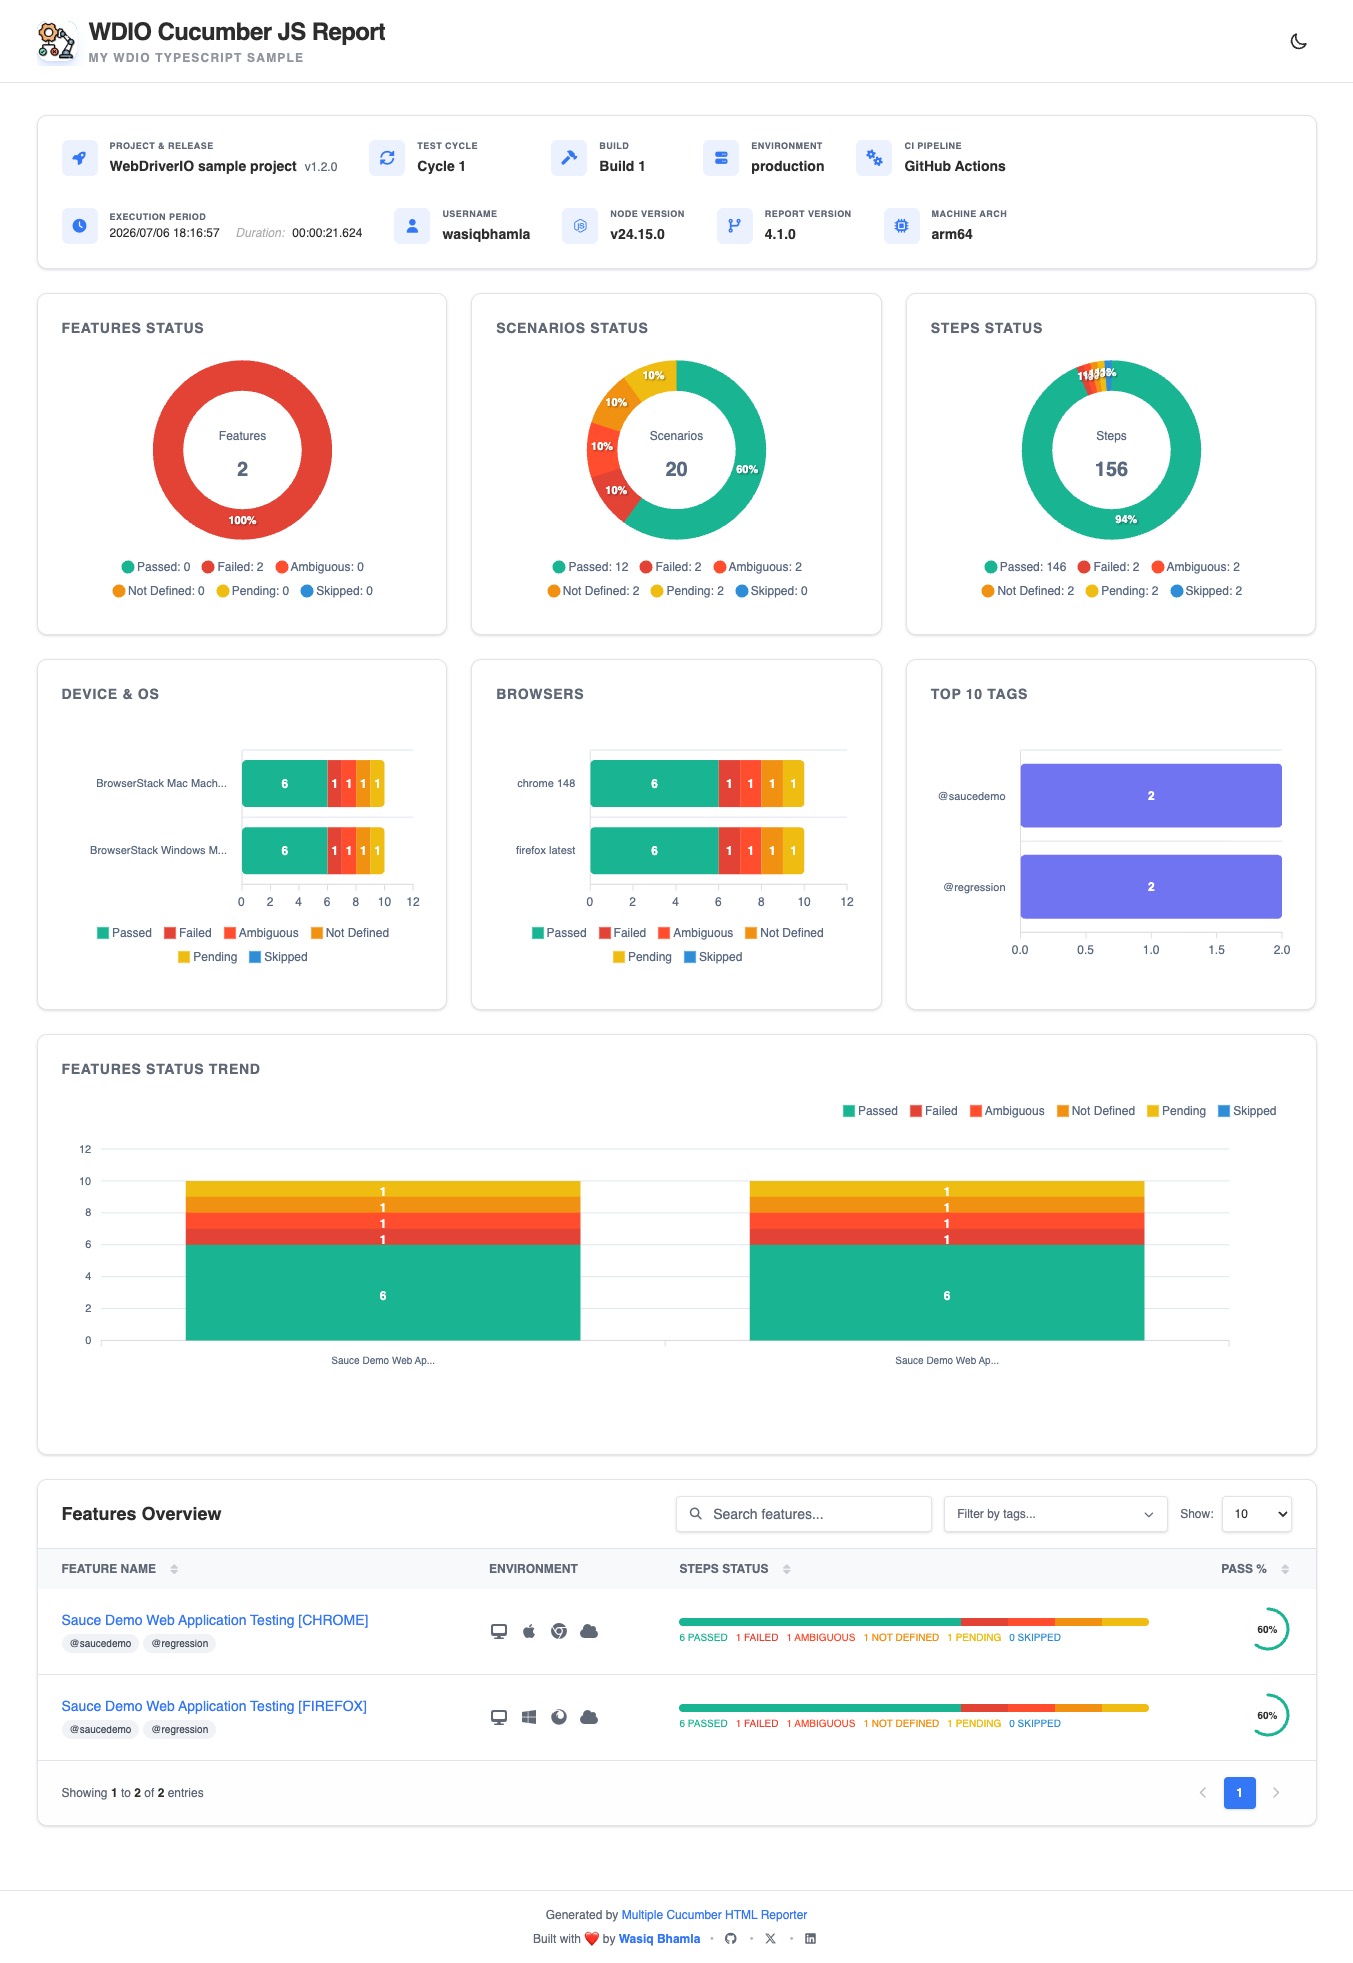Click the Build hammer icon

(x=569, y=157)
